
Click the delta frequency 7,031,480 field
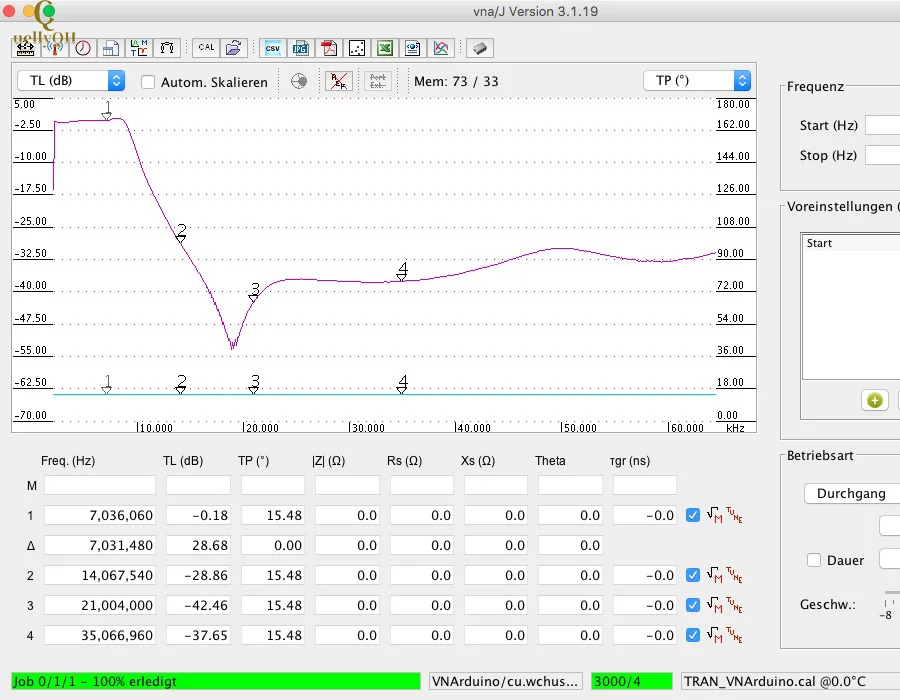coord(100,545)
